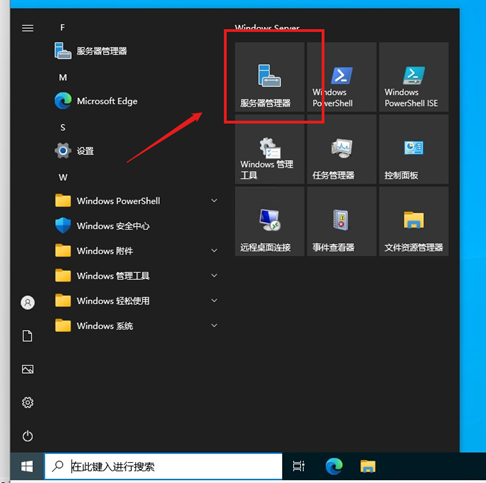Image resolution: width=486 pixels, height=483 pixels.
Task: Open the user account icon in the sidebar
Action: [28, 303]
